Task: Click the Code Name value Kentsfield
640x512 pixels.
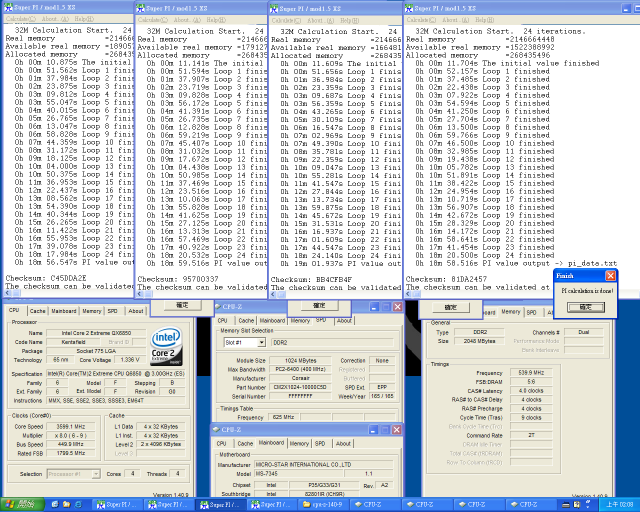Action: pyautogui.click(x=73, y=342)
